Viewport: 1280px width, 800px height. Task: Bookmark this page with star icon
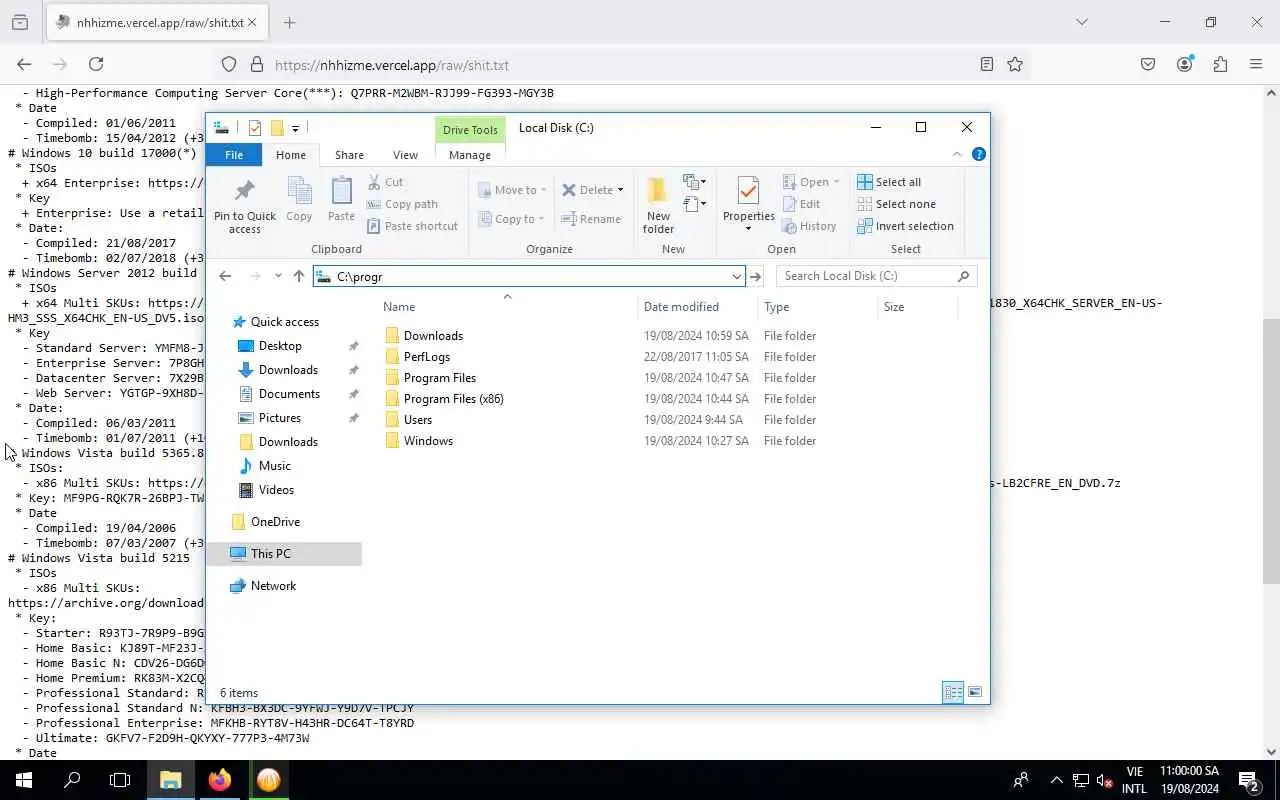1015,64
